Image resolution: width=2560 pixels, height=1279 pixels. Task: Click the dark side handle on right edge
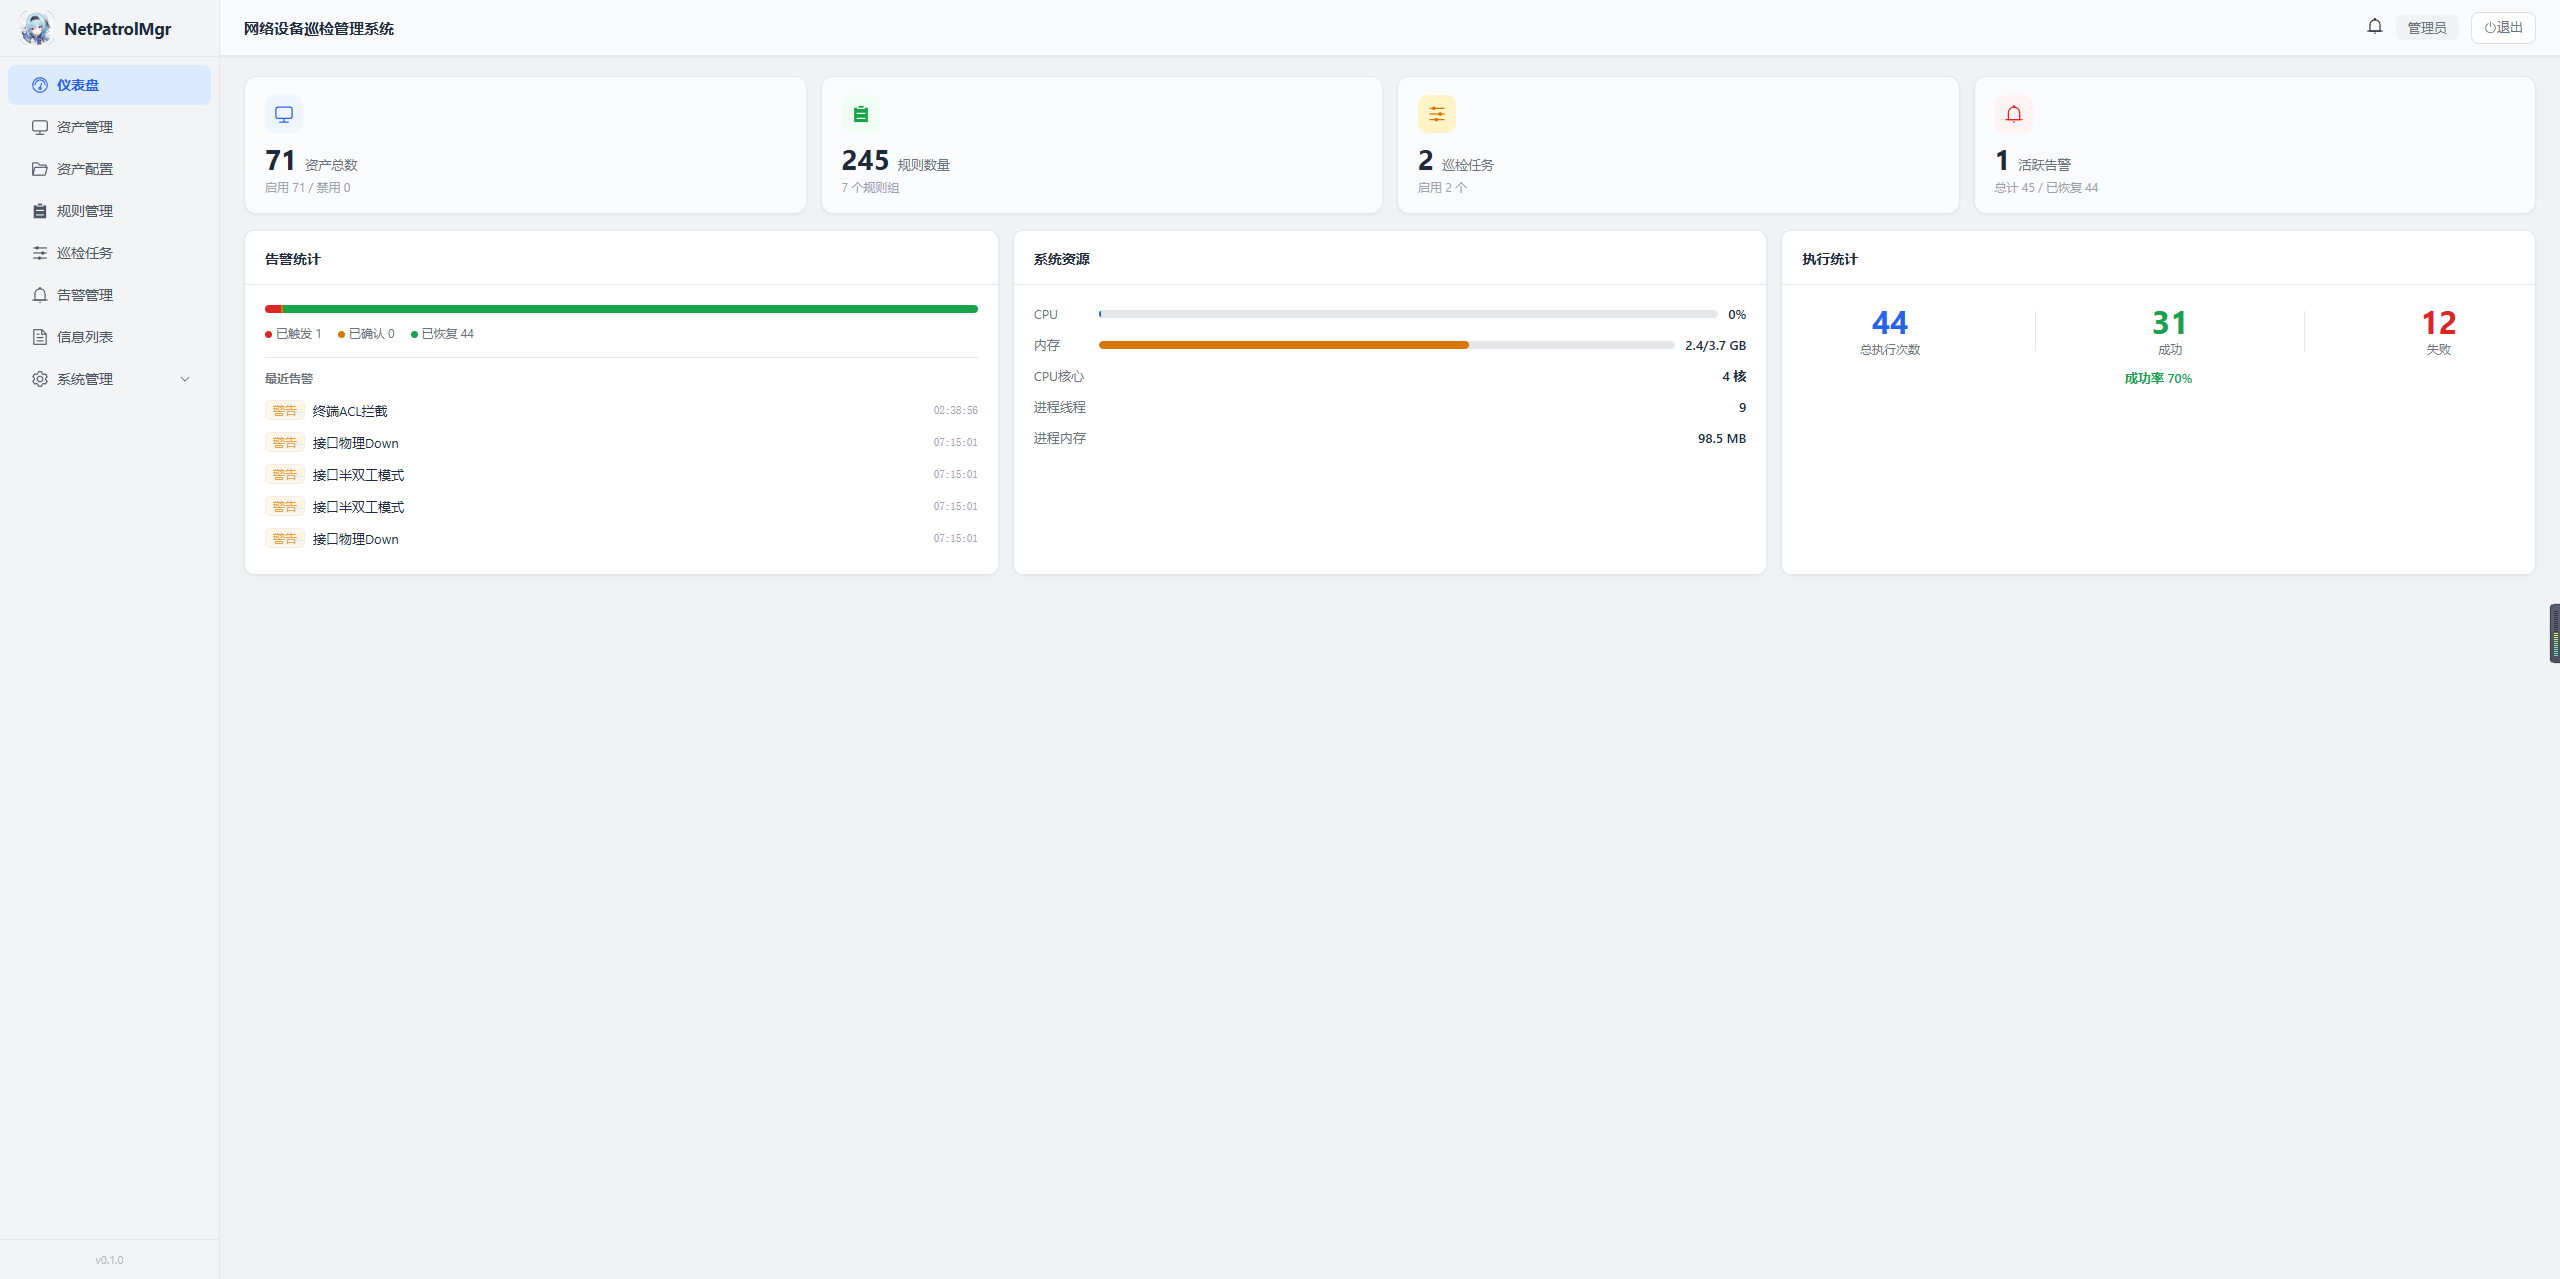point(2555,633)
